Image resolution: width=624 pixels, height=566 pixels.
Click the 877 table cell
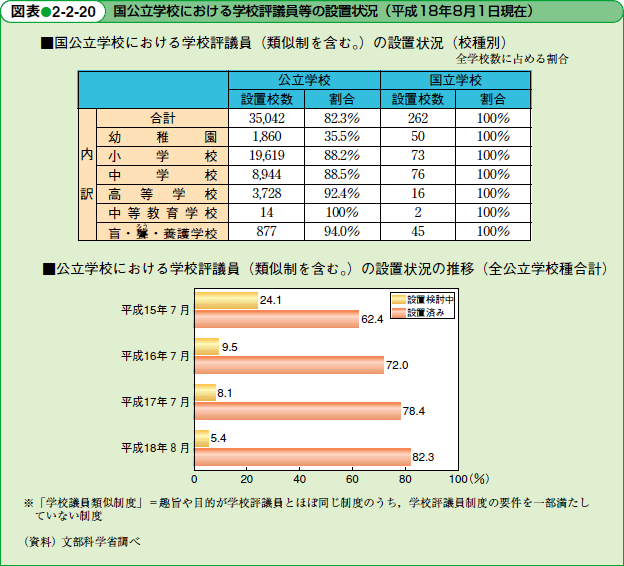tap(267, 232)
